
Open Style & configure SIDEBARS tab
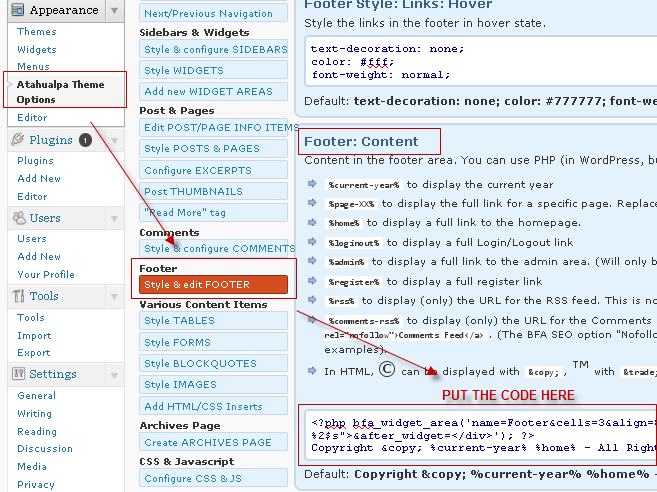coord(214,49)
